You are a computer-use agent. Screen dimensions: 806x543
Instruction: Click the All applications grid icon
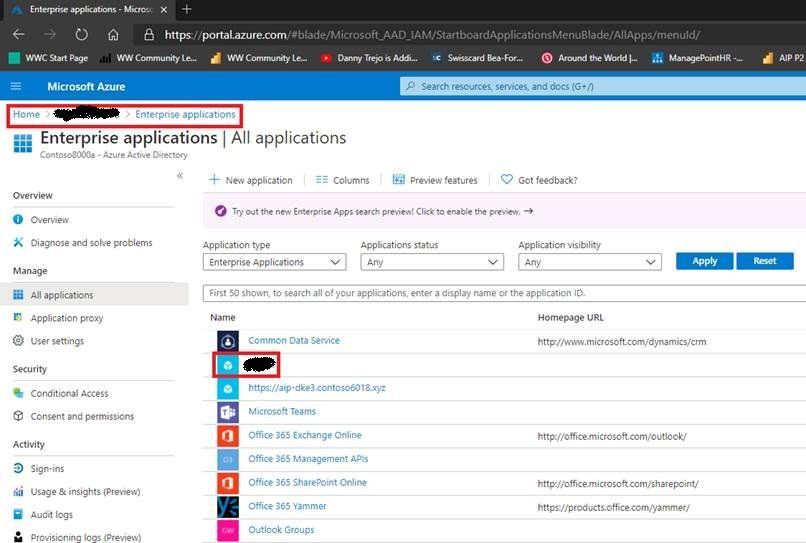(x=18, y=295)
